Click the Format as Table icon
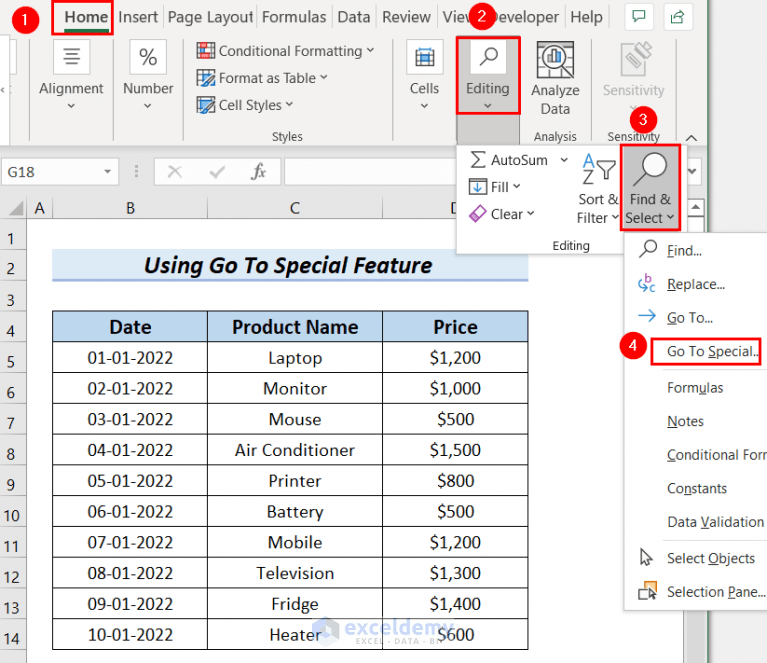Screen dimensions: 767x663 click(x=205, y=78)
